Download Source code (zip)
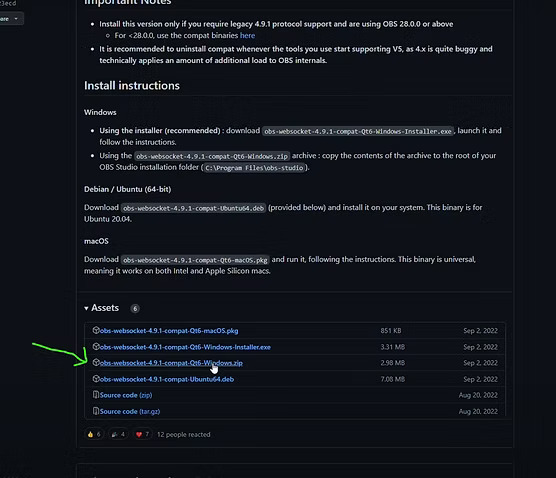 pyautogui.click(x=126, y=395)
